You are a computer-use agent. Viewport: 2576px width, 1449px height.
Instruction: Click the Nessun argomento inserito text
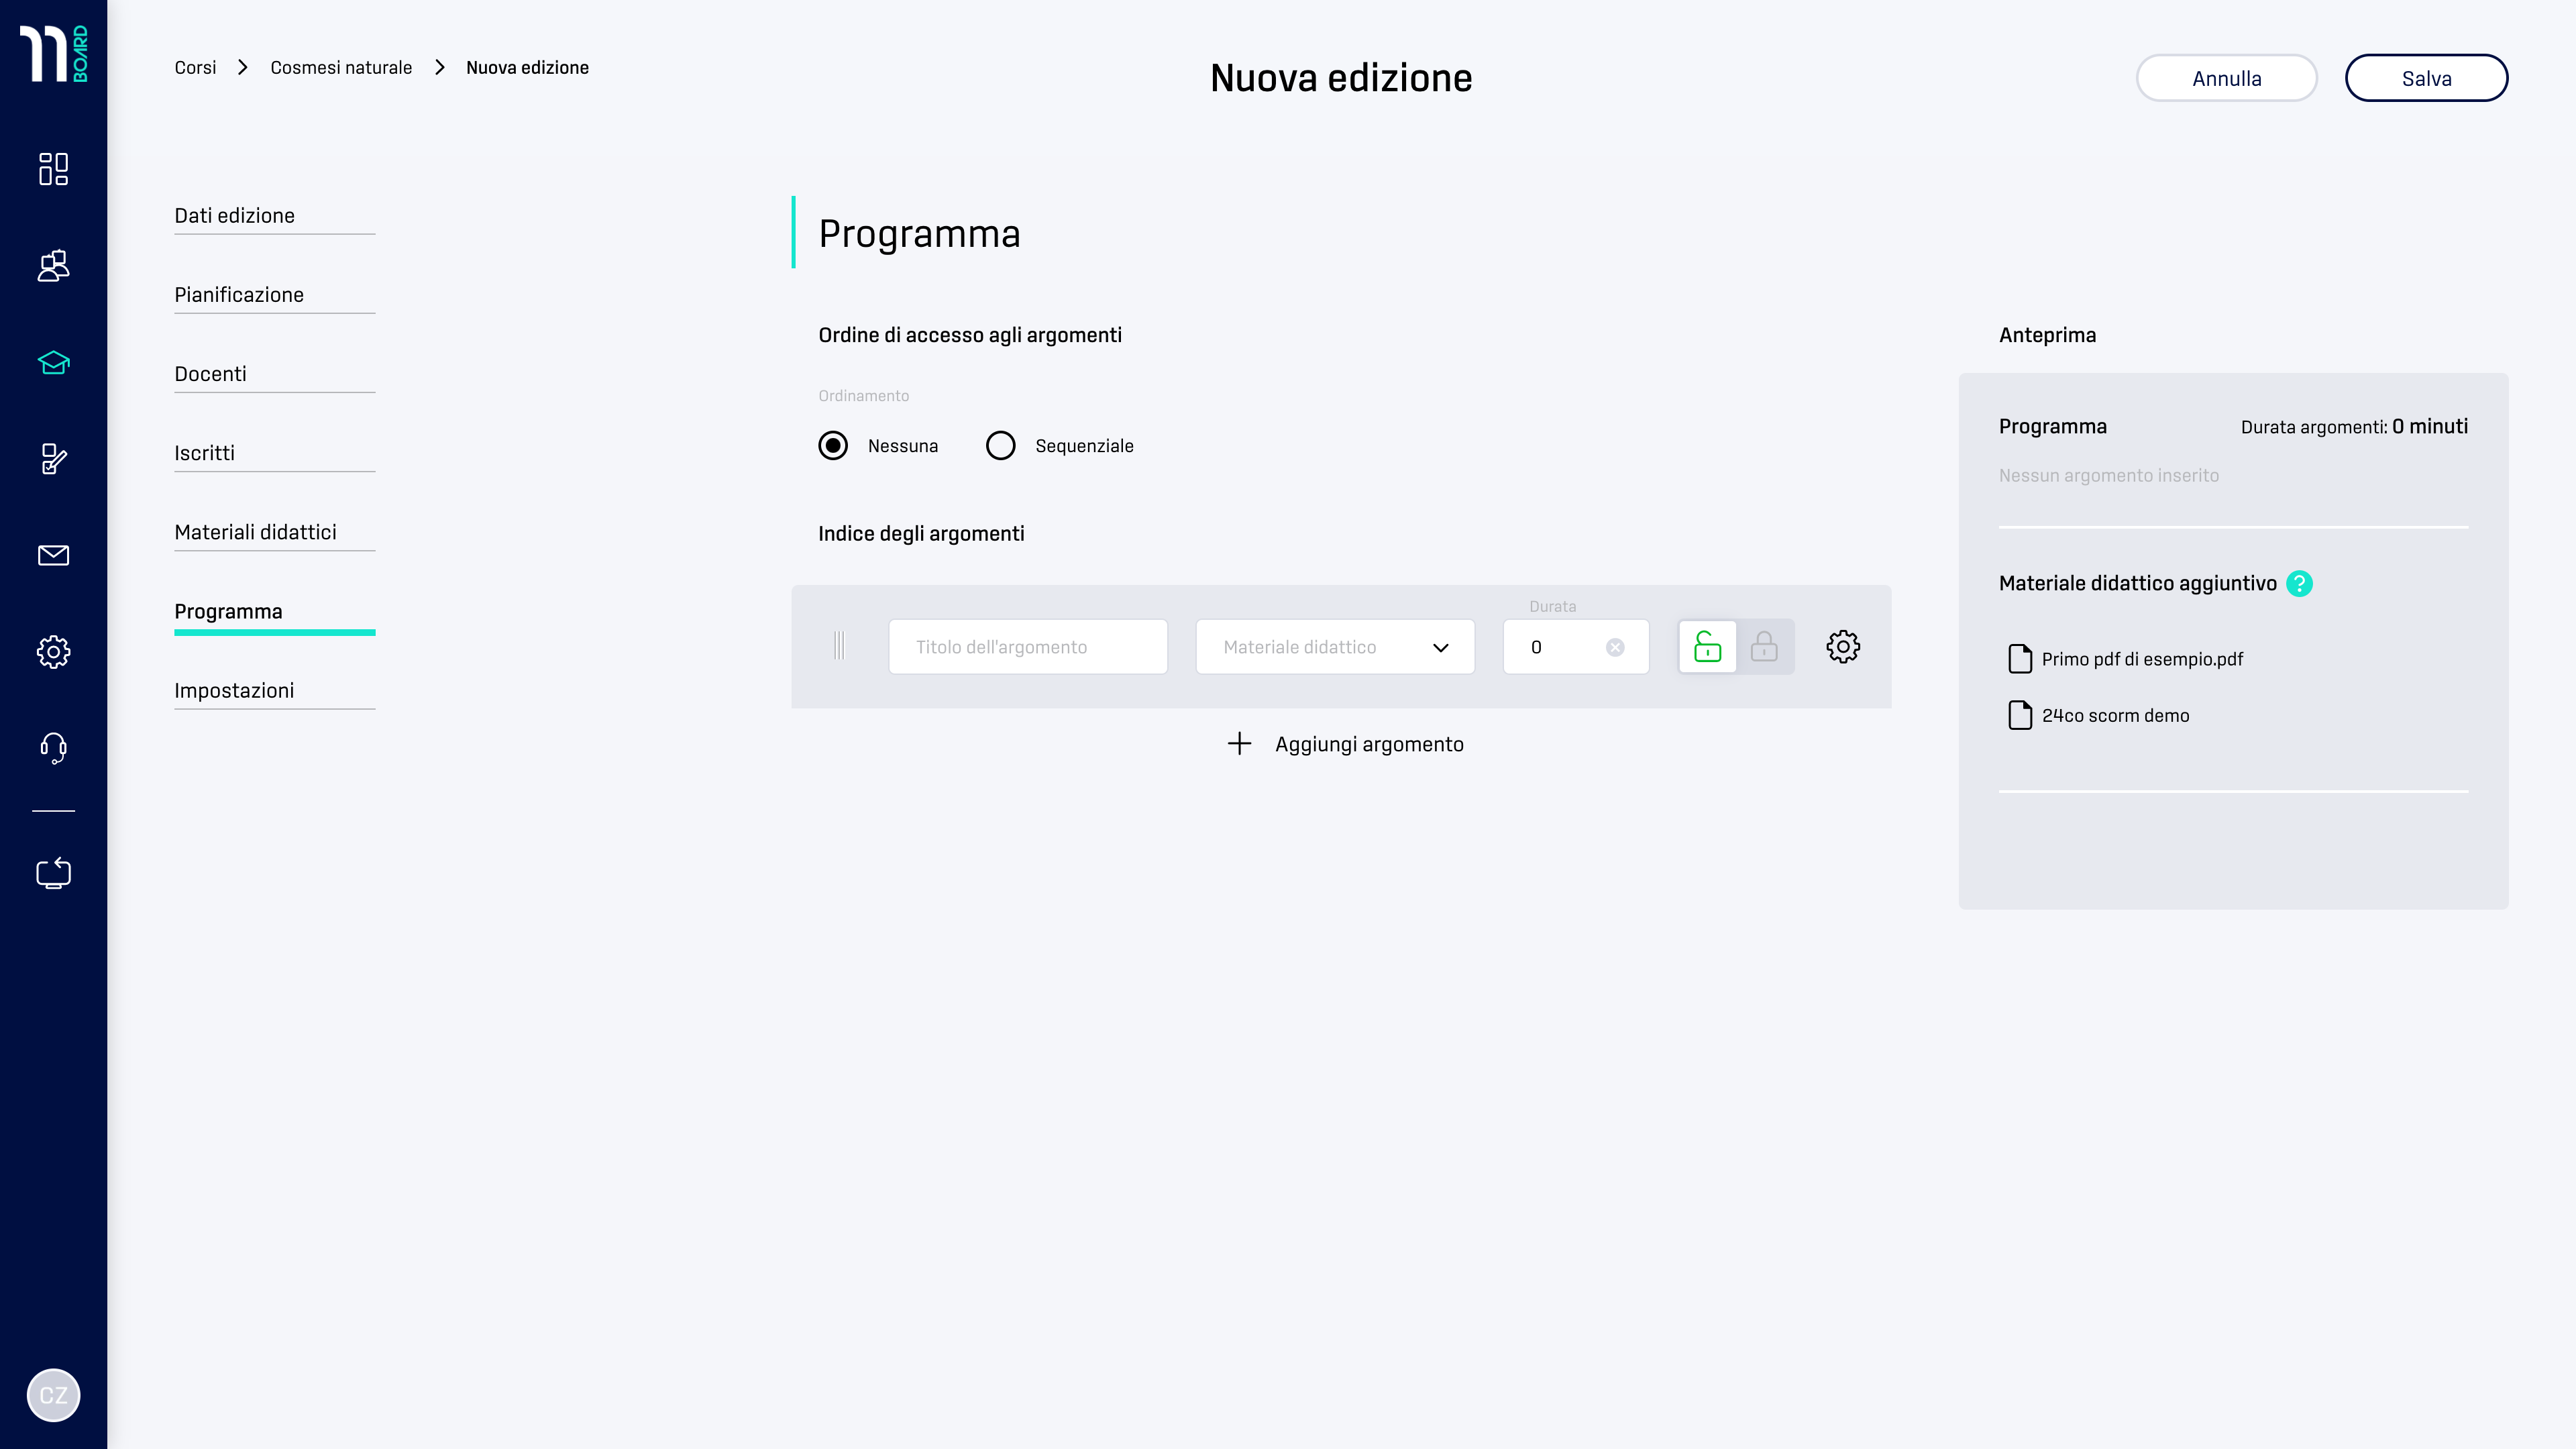click(2108, 475)
